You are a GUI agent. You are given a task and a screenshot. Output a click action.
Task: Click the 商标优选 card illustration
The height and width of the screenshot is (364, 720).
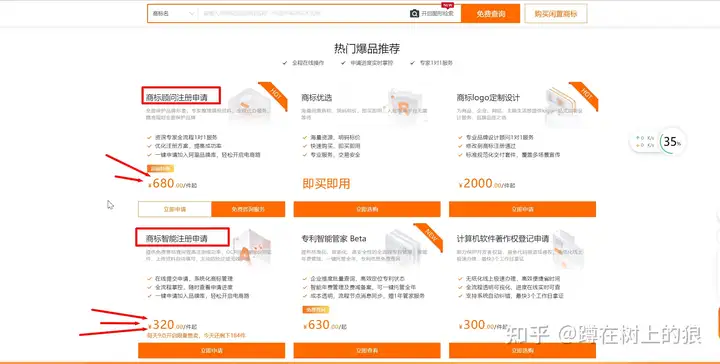405,105
